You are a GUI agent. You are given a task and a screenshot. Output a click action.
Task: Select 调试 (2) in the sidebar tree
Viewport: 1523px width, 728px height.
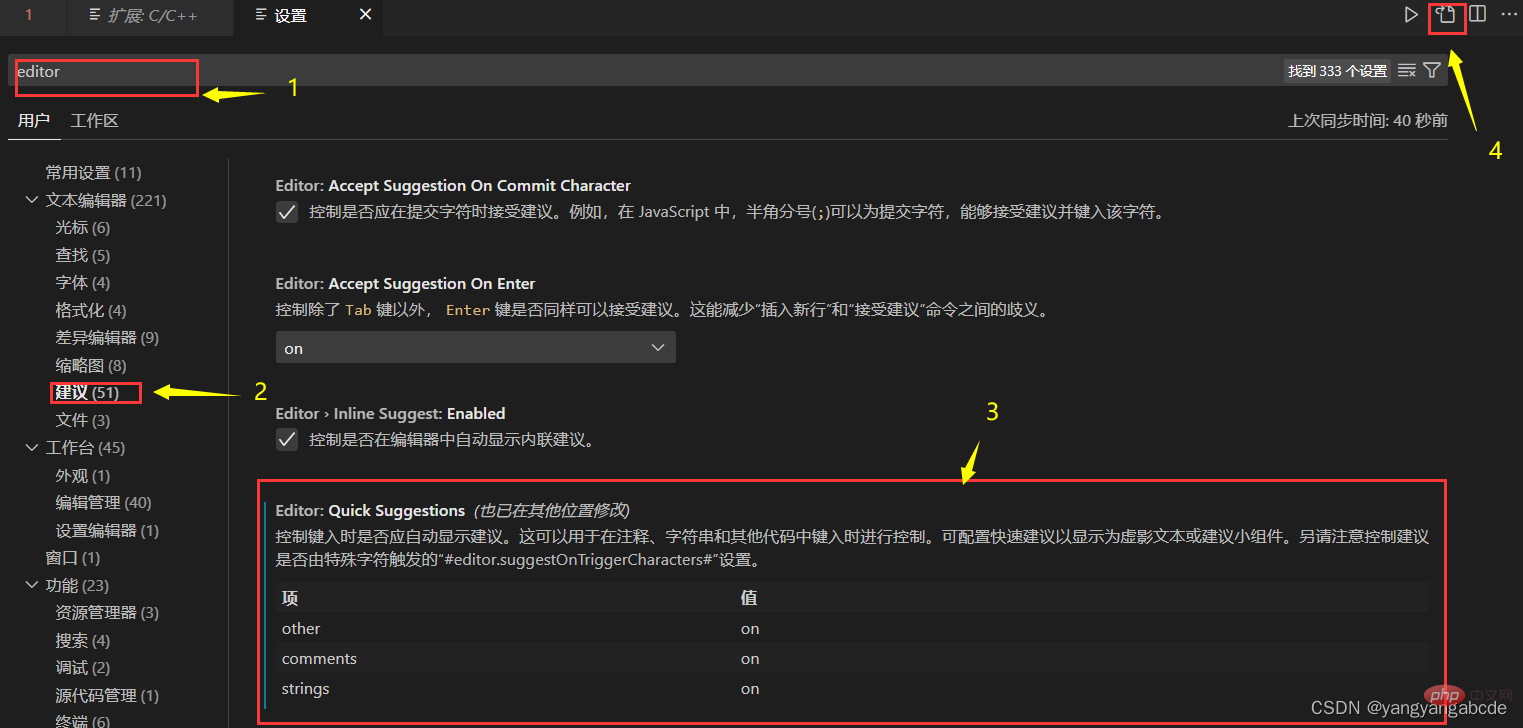click(x=82, y=667)
